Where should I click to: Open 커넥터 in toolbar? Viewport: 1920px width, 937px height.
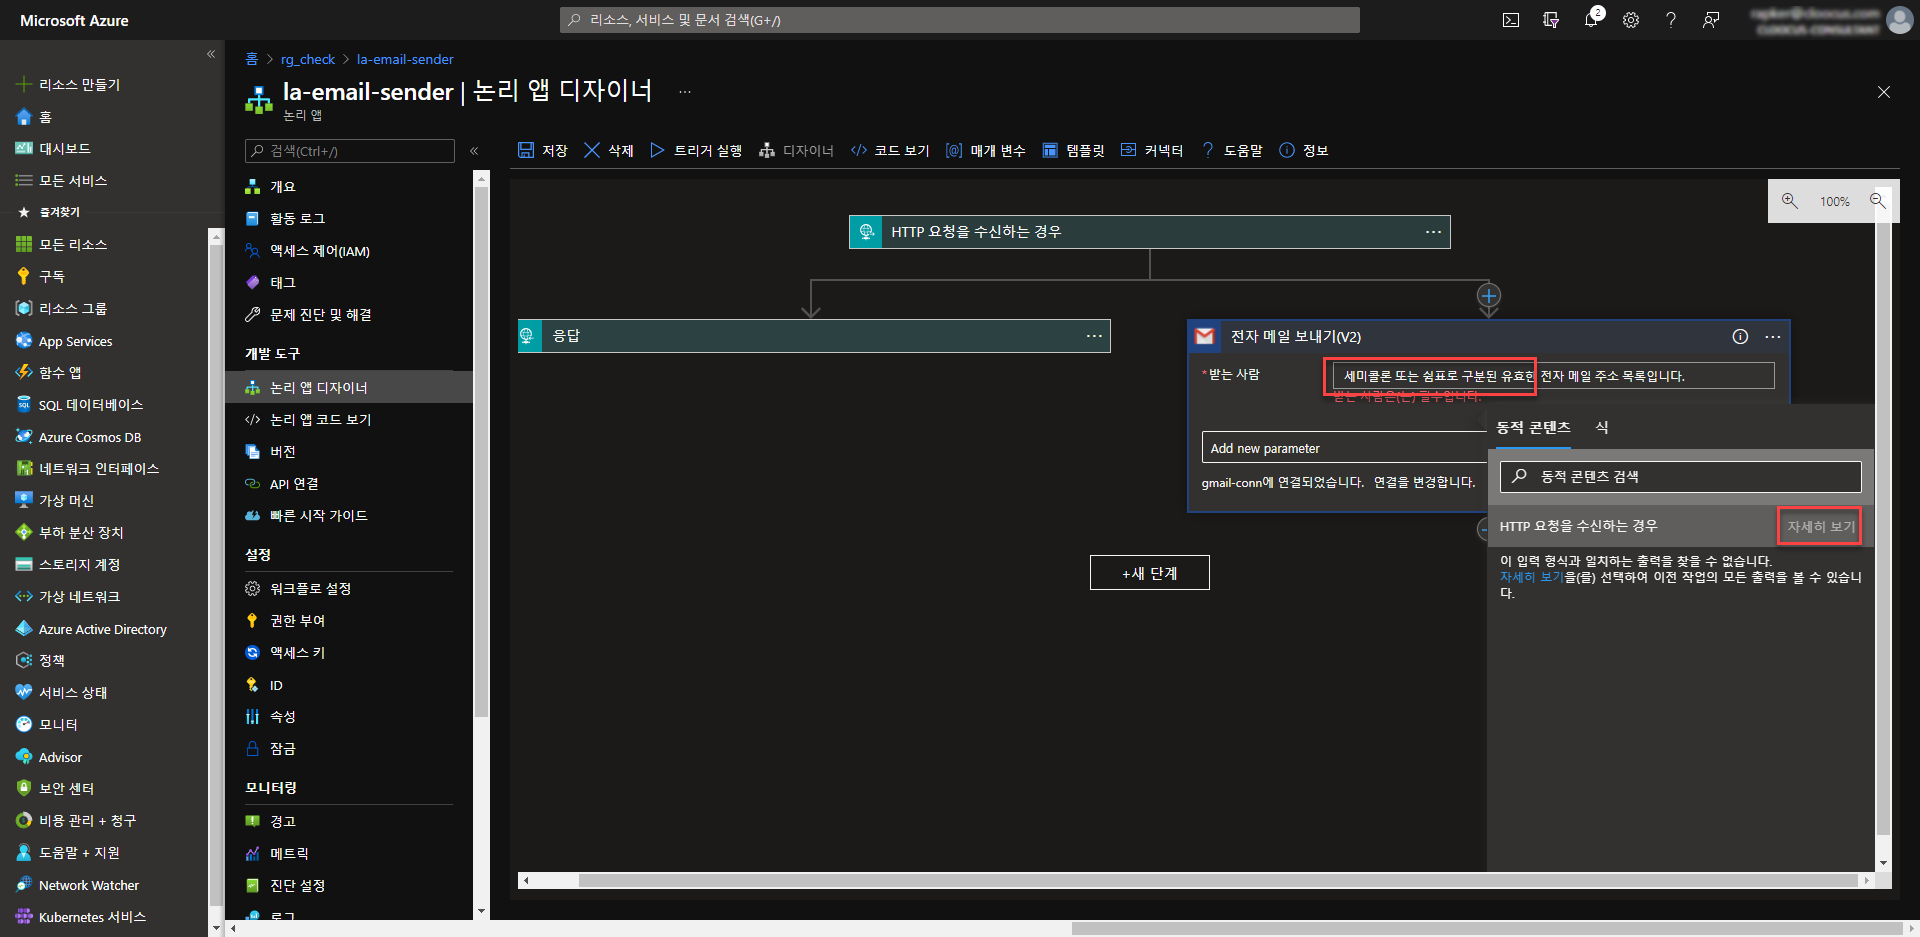pos(1152,150)
